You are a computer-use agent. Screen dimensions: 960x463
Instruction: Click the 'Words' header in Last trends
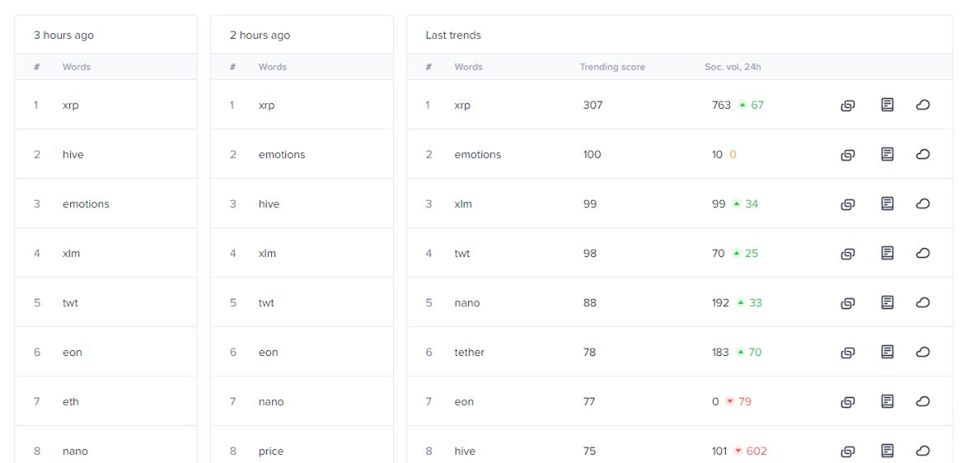468,67
